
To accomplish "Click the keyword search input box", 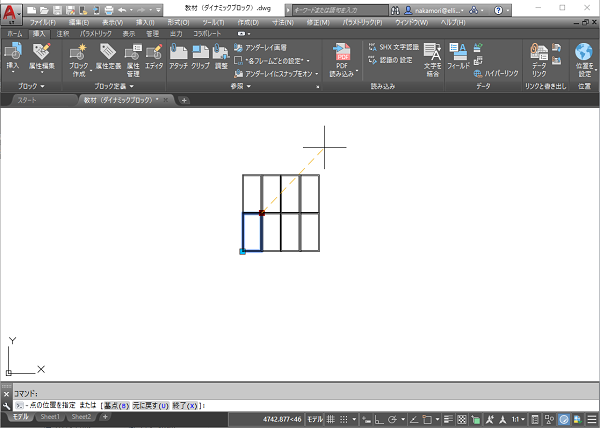I will coord(340,10).
